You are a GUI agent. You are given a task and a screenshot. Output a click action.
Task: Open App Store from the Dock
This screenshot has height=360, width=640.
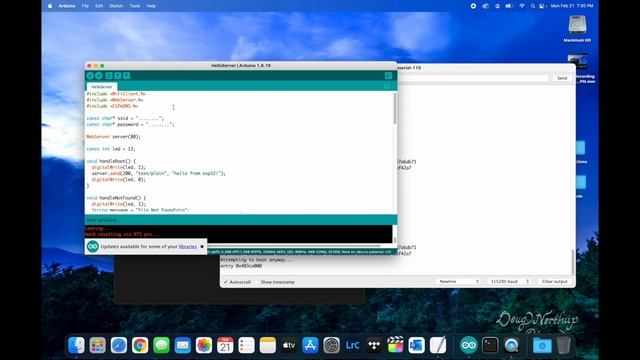pyautogui.click(x=310, y=346)
